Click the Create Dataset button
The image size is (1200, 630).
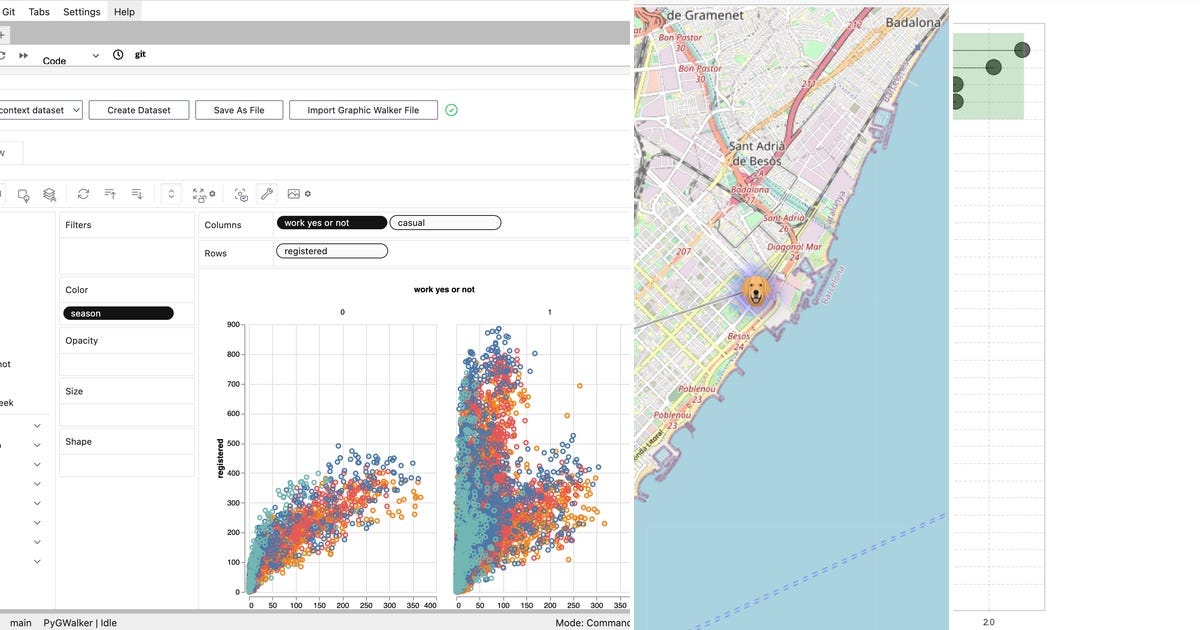coord(138,109)
